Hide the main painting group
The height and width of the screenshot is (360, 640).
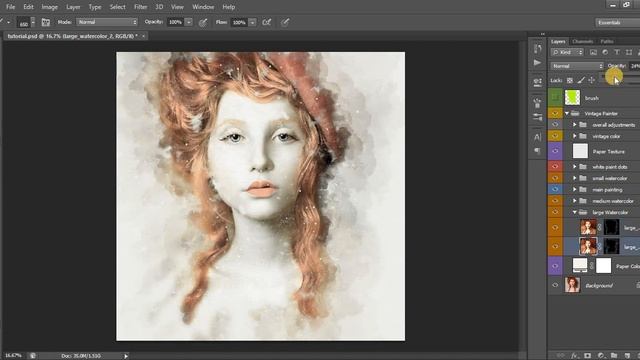click(x=555, y=190)
